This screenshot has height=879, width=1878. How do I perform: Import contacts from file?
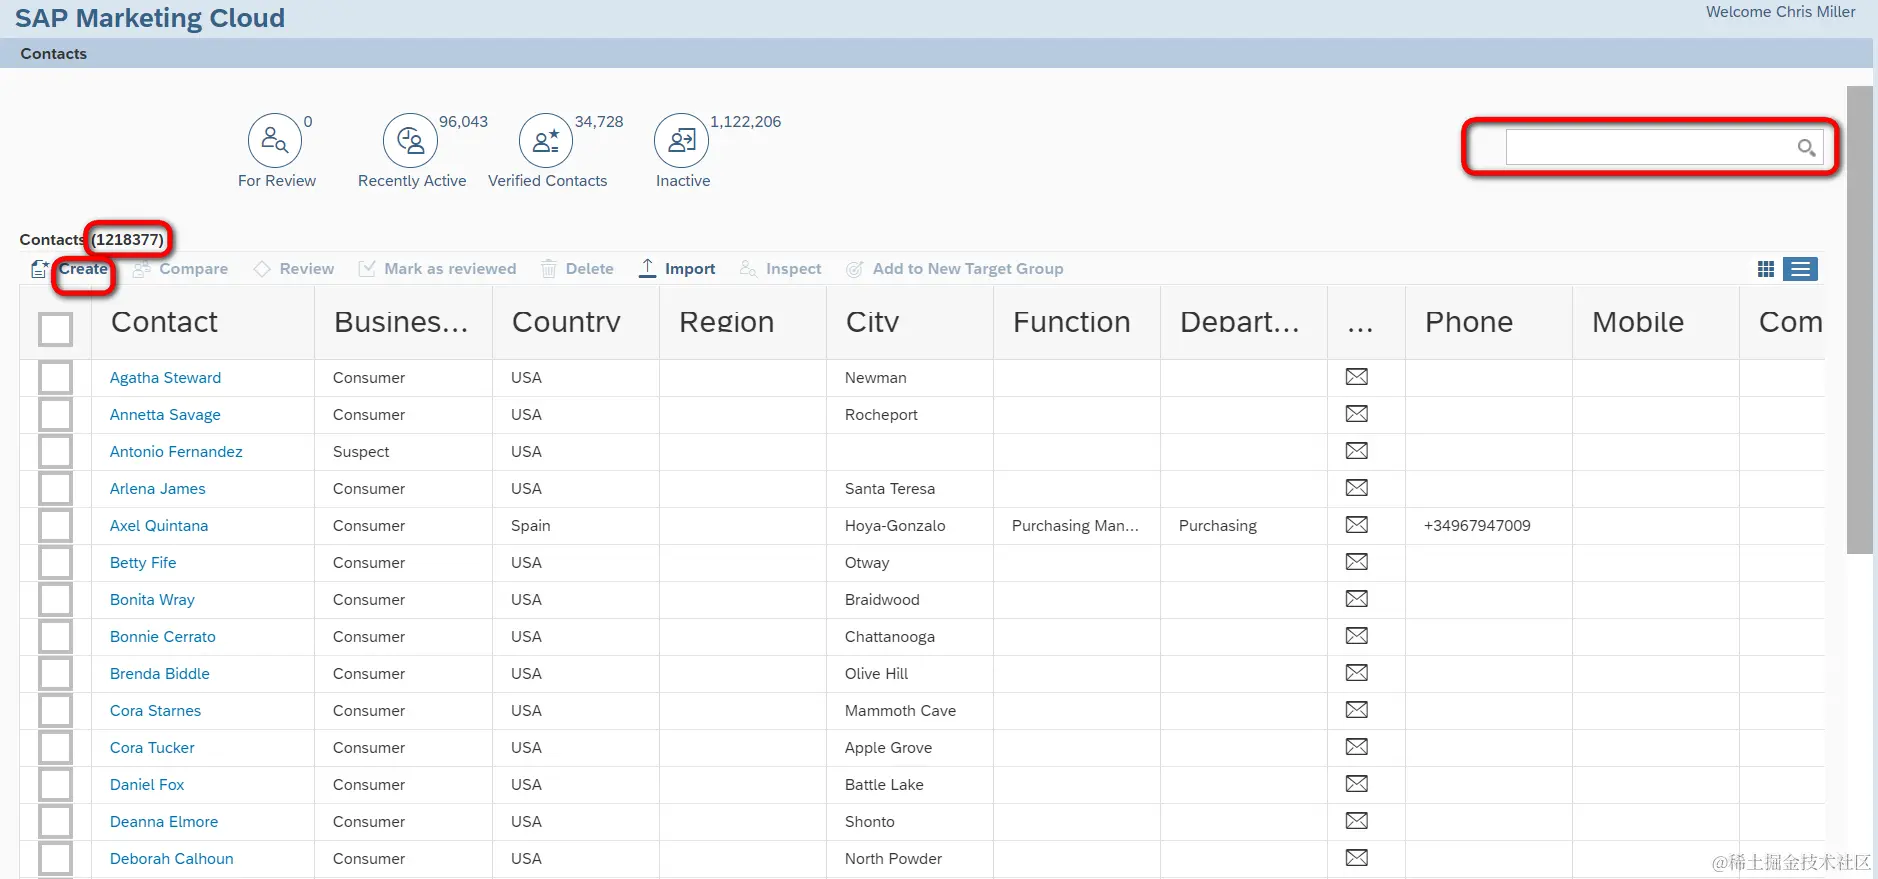[677, 269]
